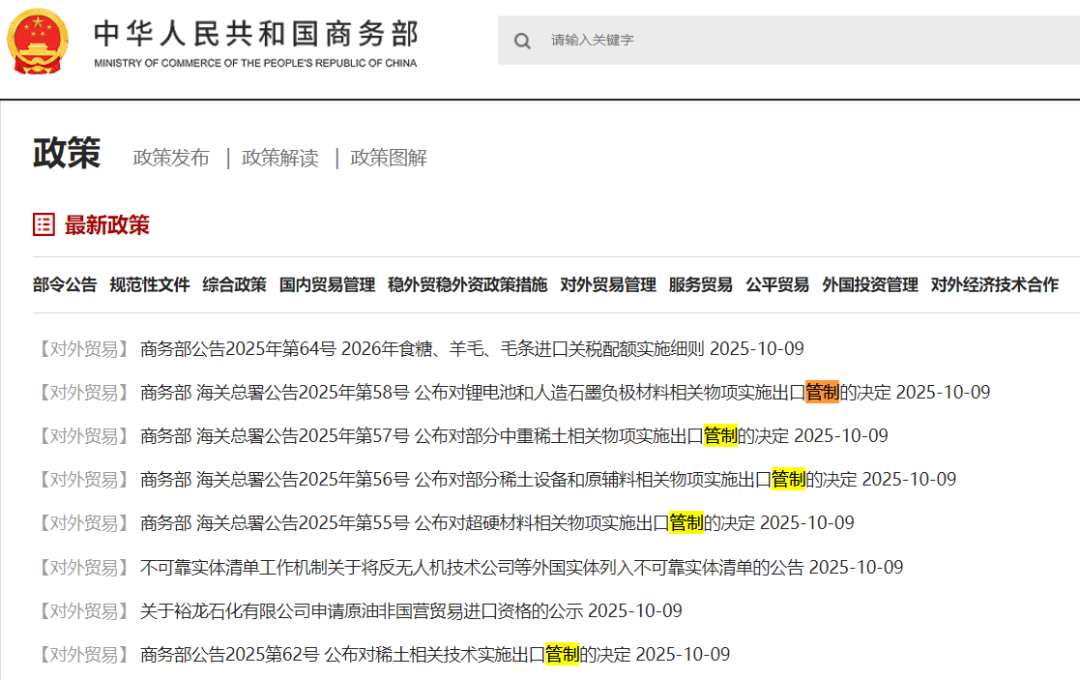Image resolution: width=1080 pixels, height=680 pixels.
Task: Open 第55号 超硬材料 announcement
Action: pos(448,523)
